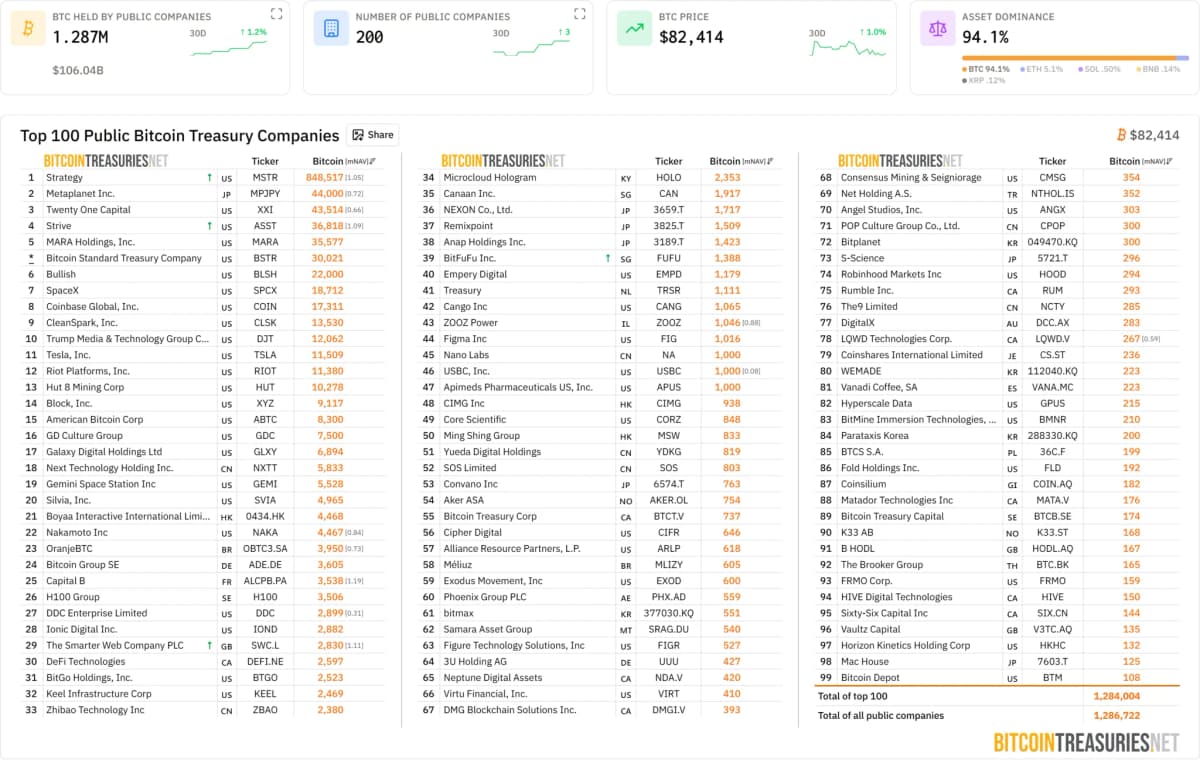Click the XRP .12% legend item
This screenshot has height=760, width=1200.
pos(984,80)
